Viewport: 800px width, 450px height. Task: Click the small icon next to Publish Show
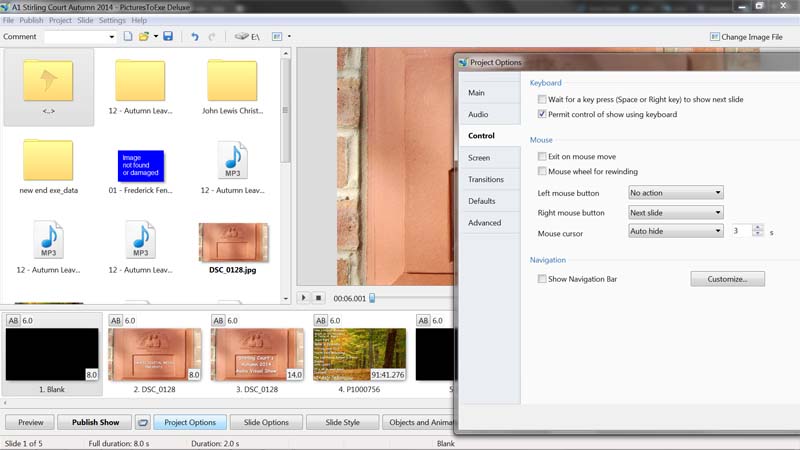[142, 422]
